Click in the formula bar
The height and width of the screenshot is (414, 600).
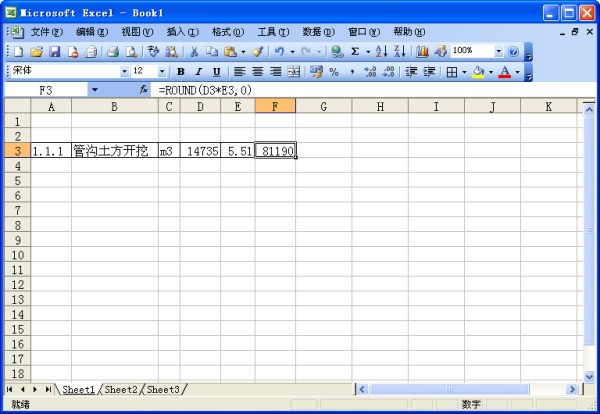373,90
